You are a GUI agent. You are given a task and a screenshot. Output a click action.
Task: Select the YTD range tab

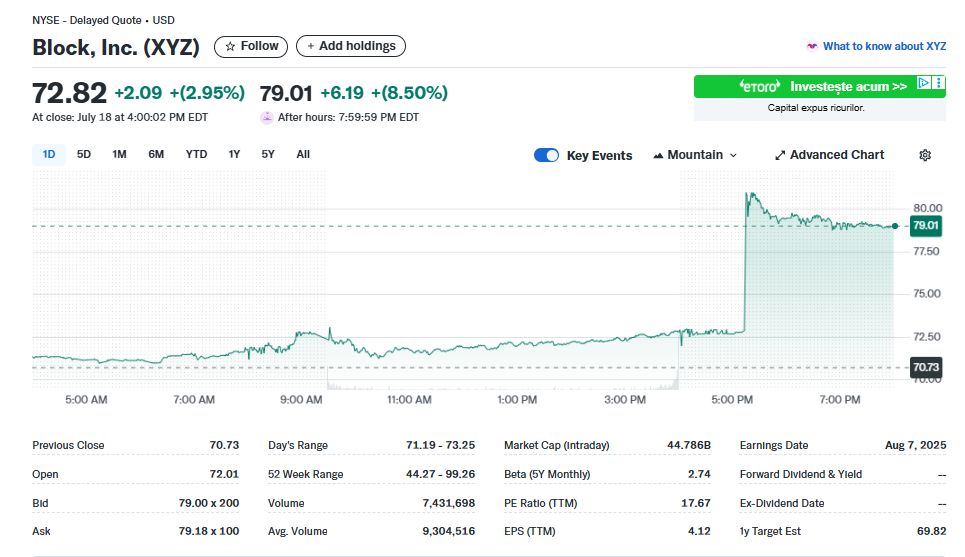click(x=196, y=154)
